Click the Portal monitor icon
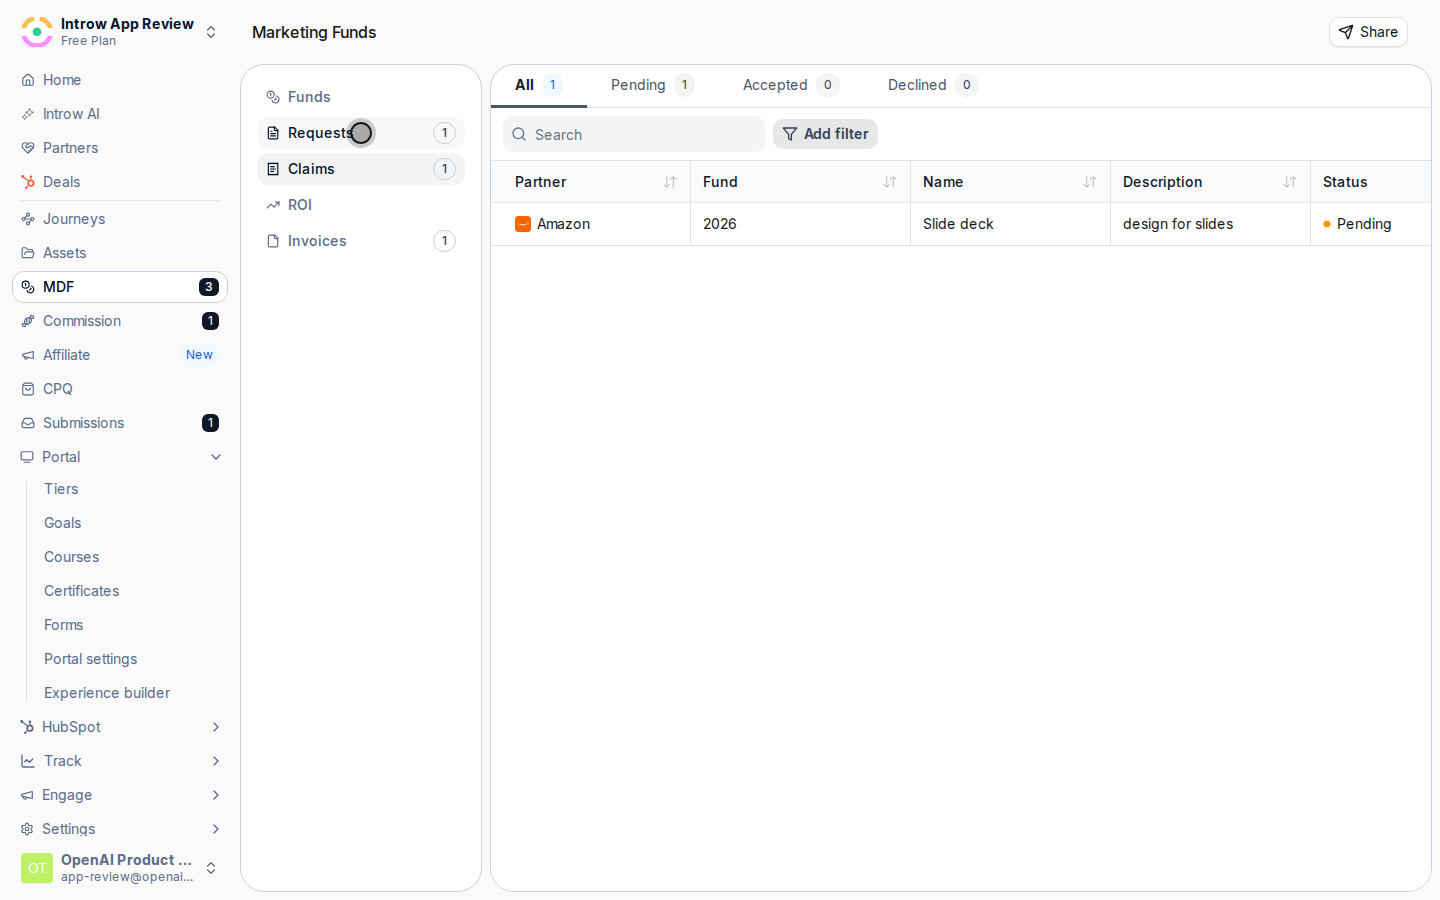 [27, 457]
